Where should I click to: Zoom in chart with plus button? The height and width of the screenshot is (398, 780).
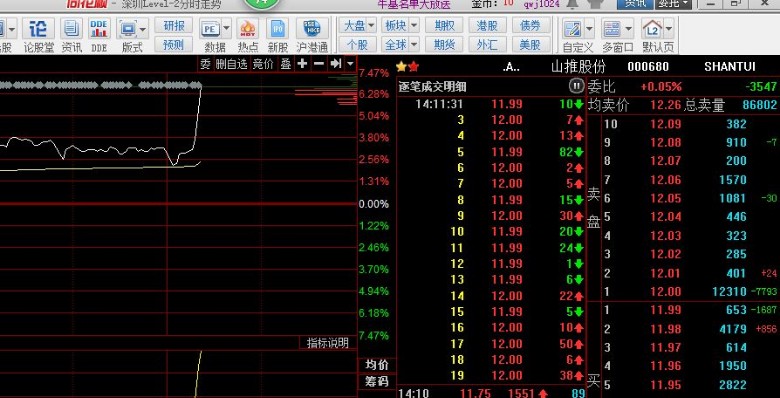click(x=302, y=64)
